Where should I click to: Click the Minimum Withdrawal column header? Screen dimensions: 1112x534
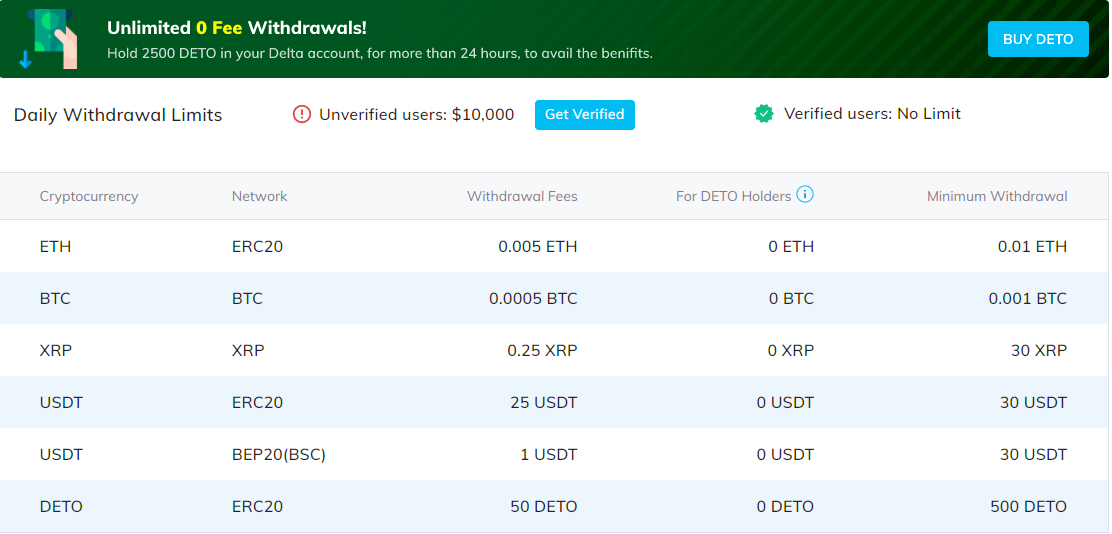[x=996, y=196]
